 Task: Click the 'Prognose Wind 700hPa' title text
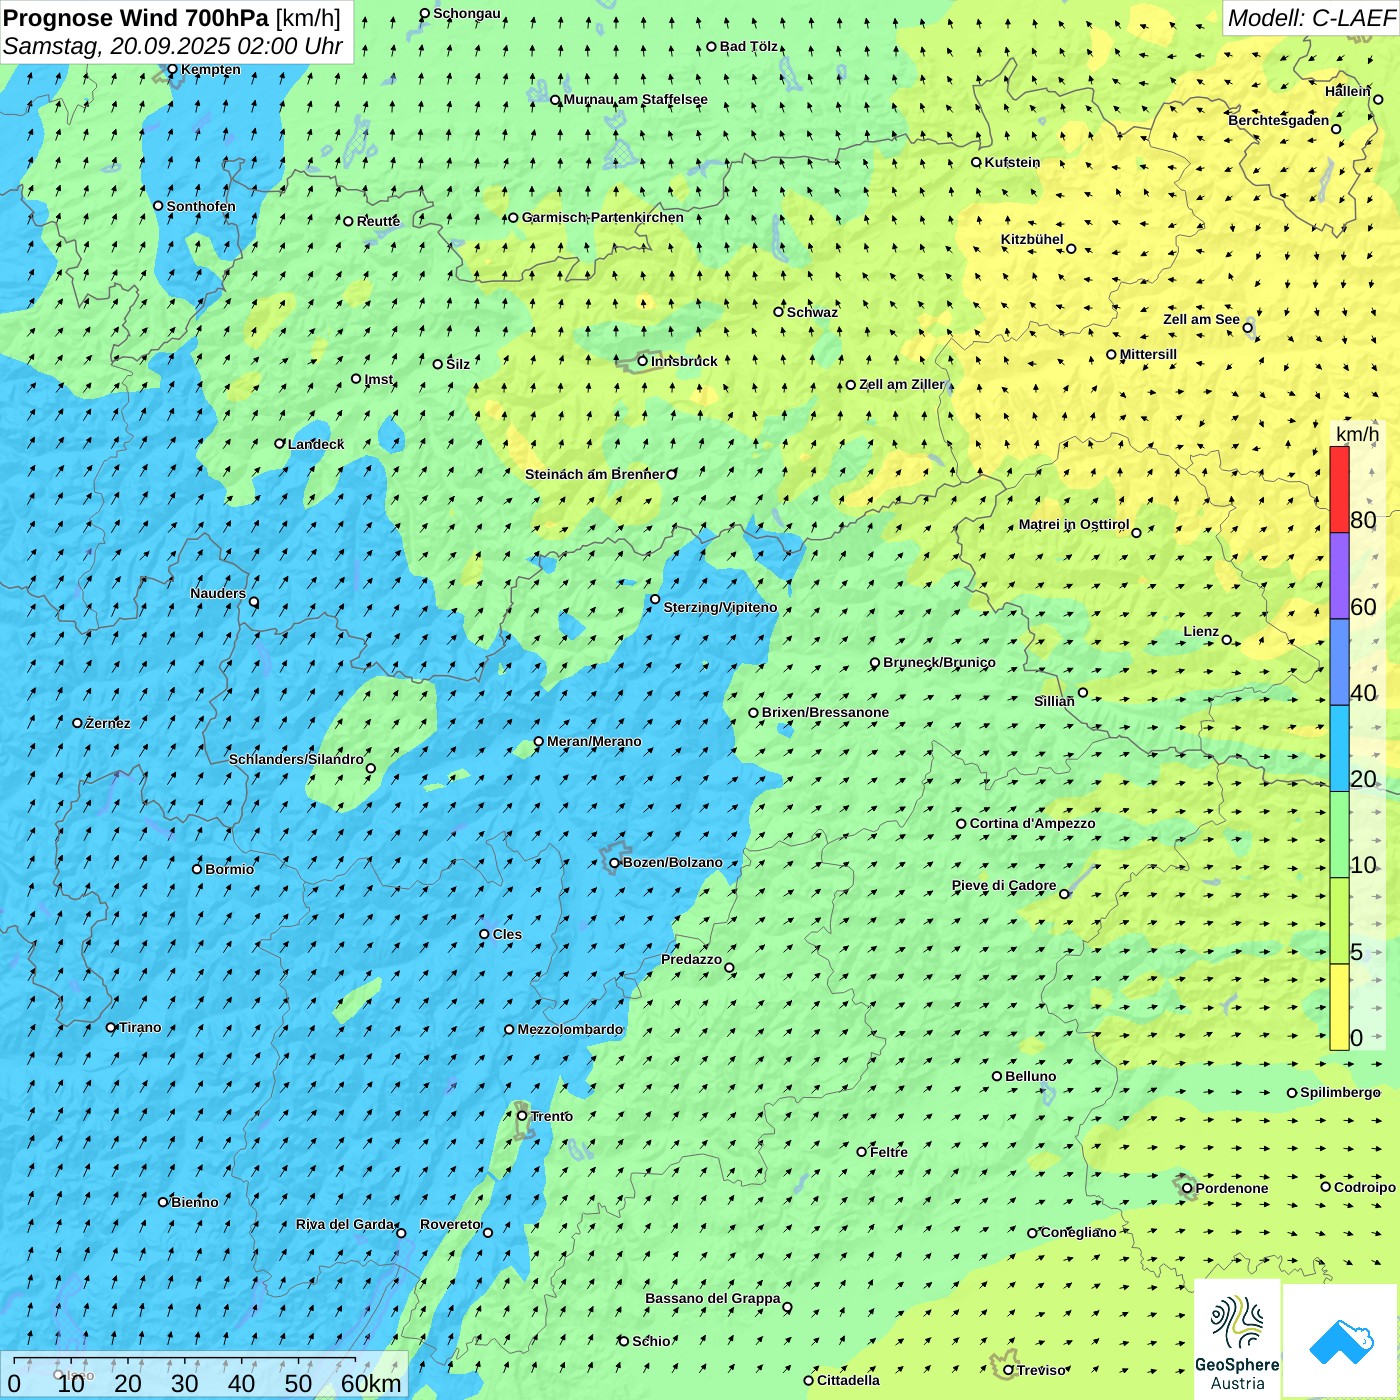pos(136,18)
